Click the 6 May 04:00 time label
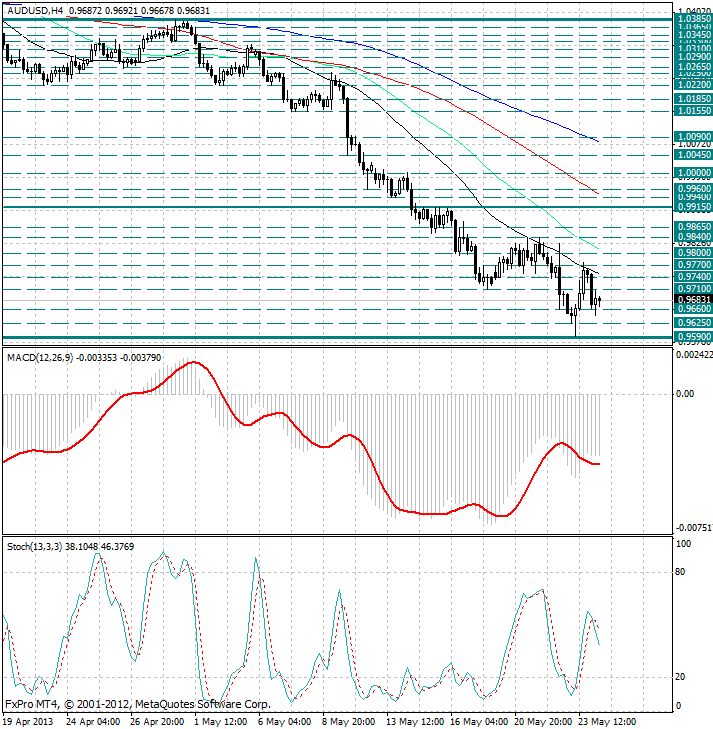713x729 pixels. [285, 722]
